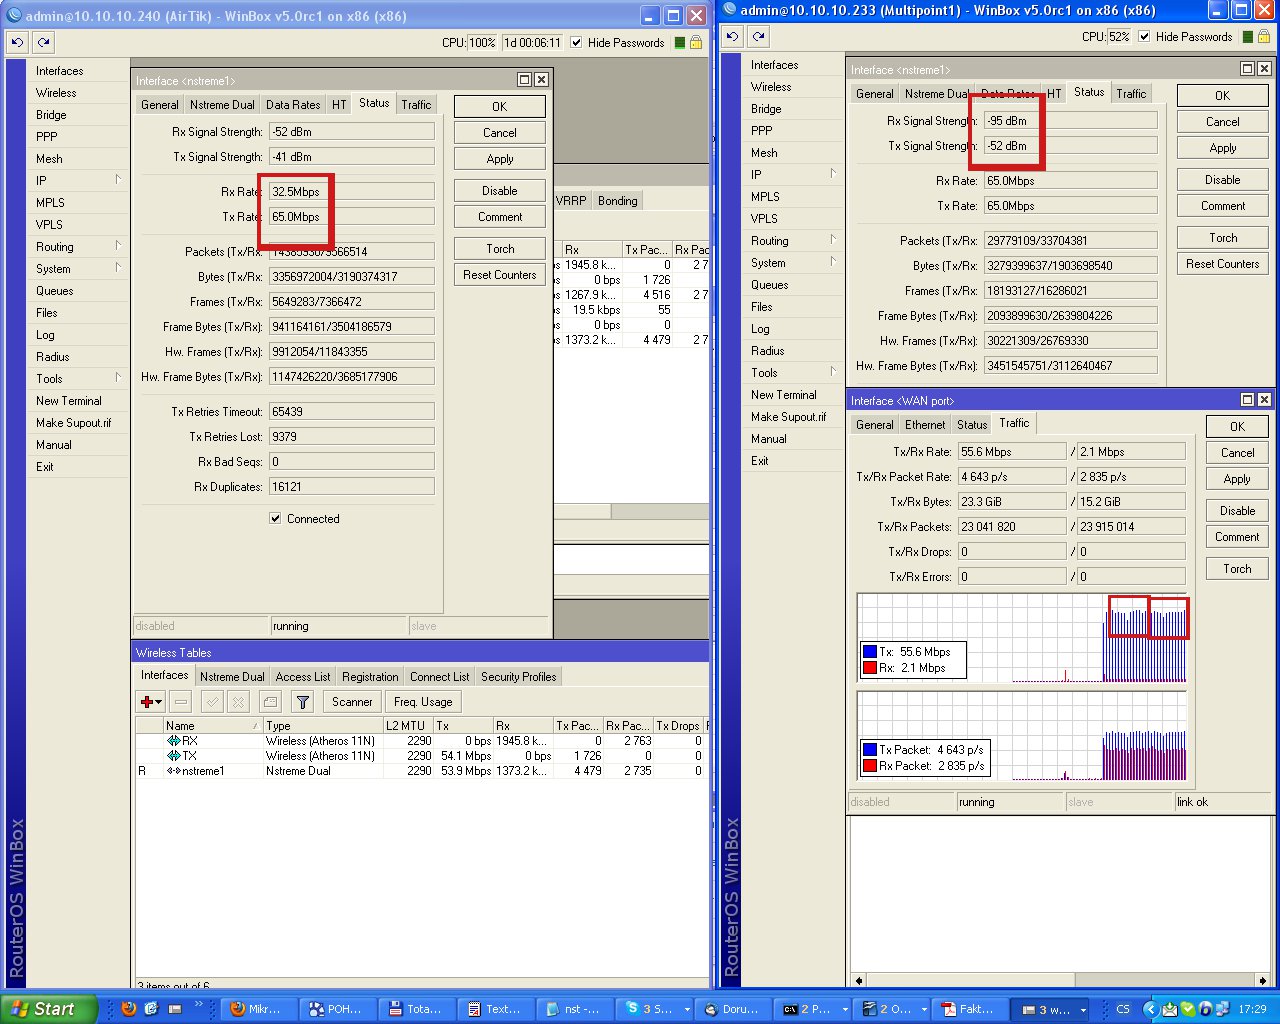Click Reset Counters in the AirTik nstreme1 dialog
The image size is (1280, 1024).
499,275
